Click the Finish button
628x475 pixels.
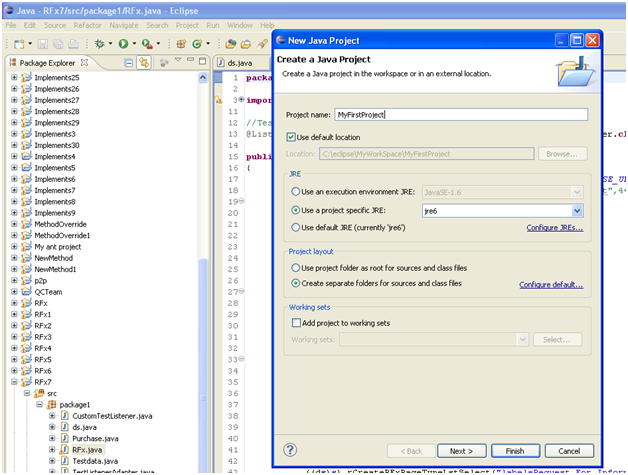[515, 451]
